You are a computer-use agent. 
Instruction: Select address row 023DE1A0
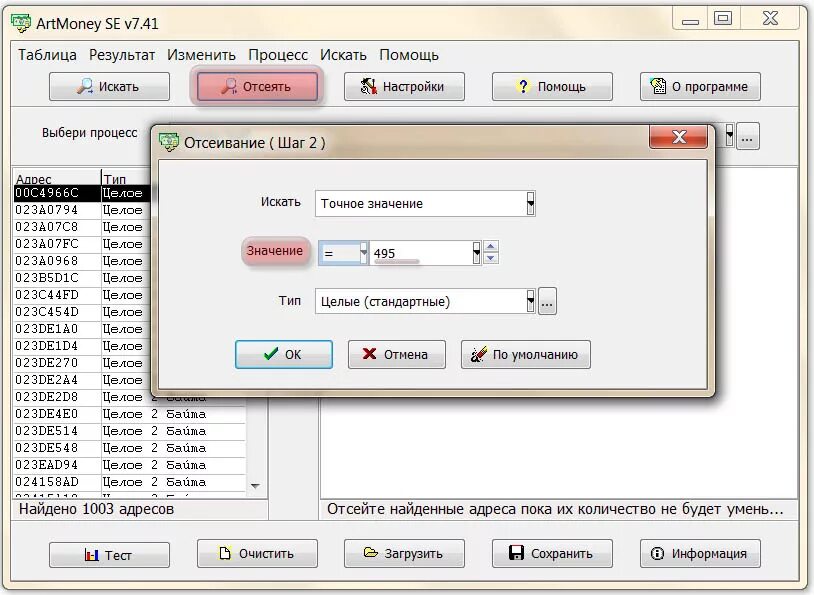[x=82, y=329]
